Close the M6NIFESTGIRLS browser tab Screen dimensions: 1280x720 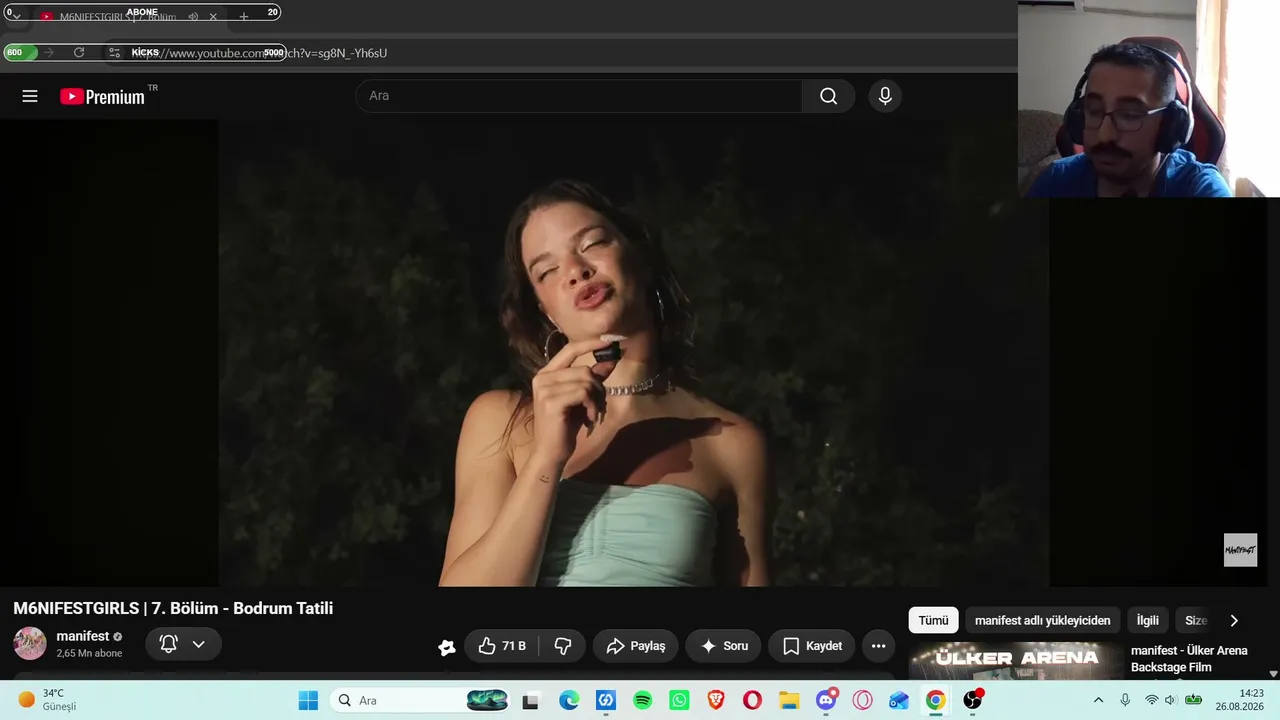[x=213, y=17]
